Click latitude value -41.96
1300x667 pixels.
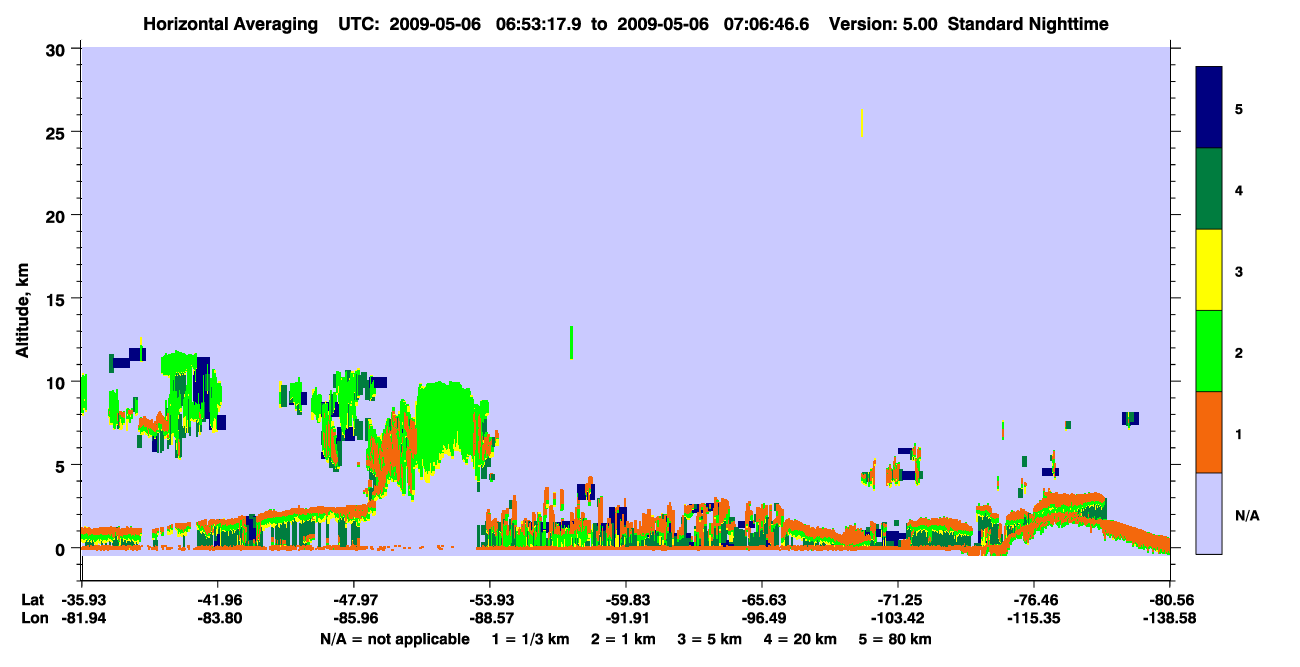(217, 600)
